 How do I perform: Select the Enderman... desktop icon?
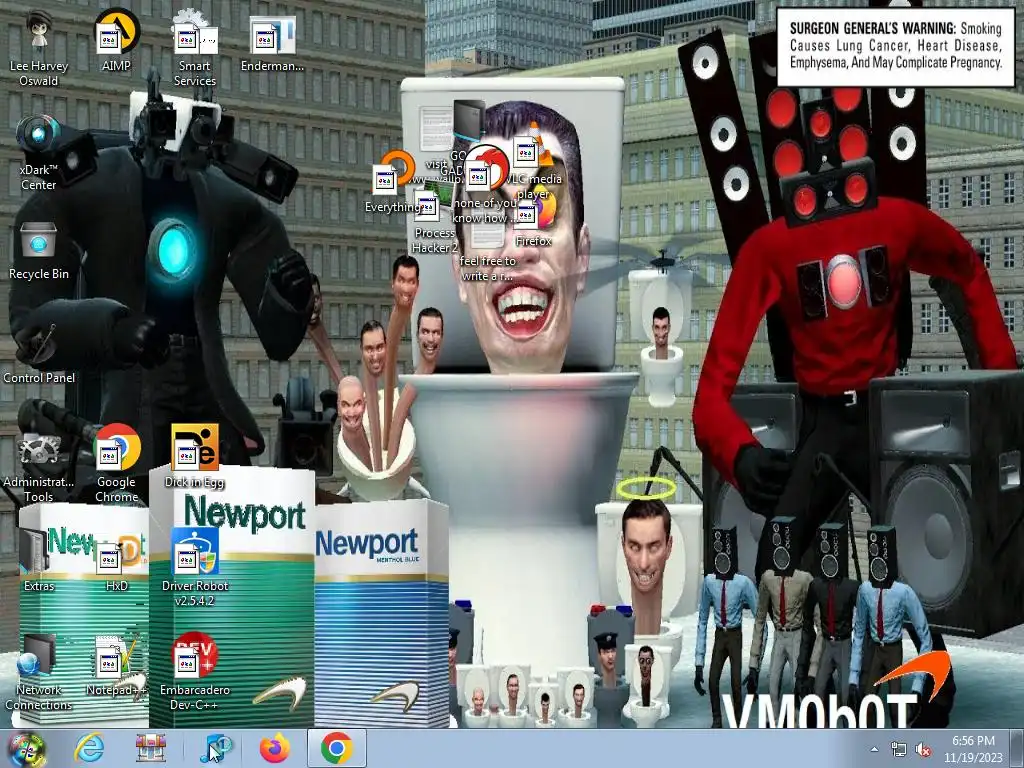pyautogui.click(x=272, y=41)
